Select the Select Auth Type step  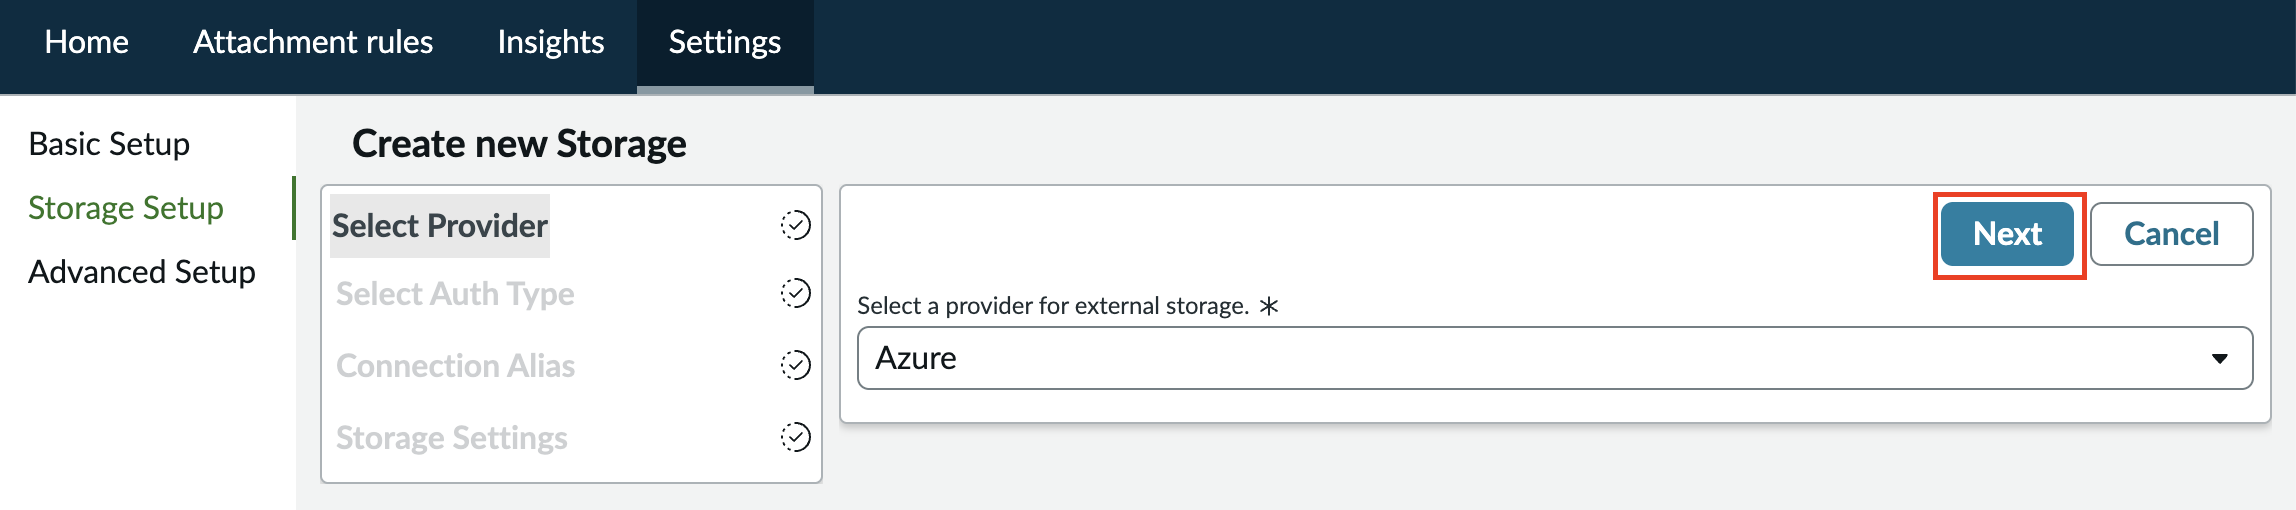(455, 294)
